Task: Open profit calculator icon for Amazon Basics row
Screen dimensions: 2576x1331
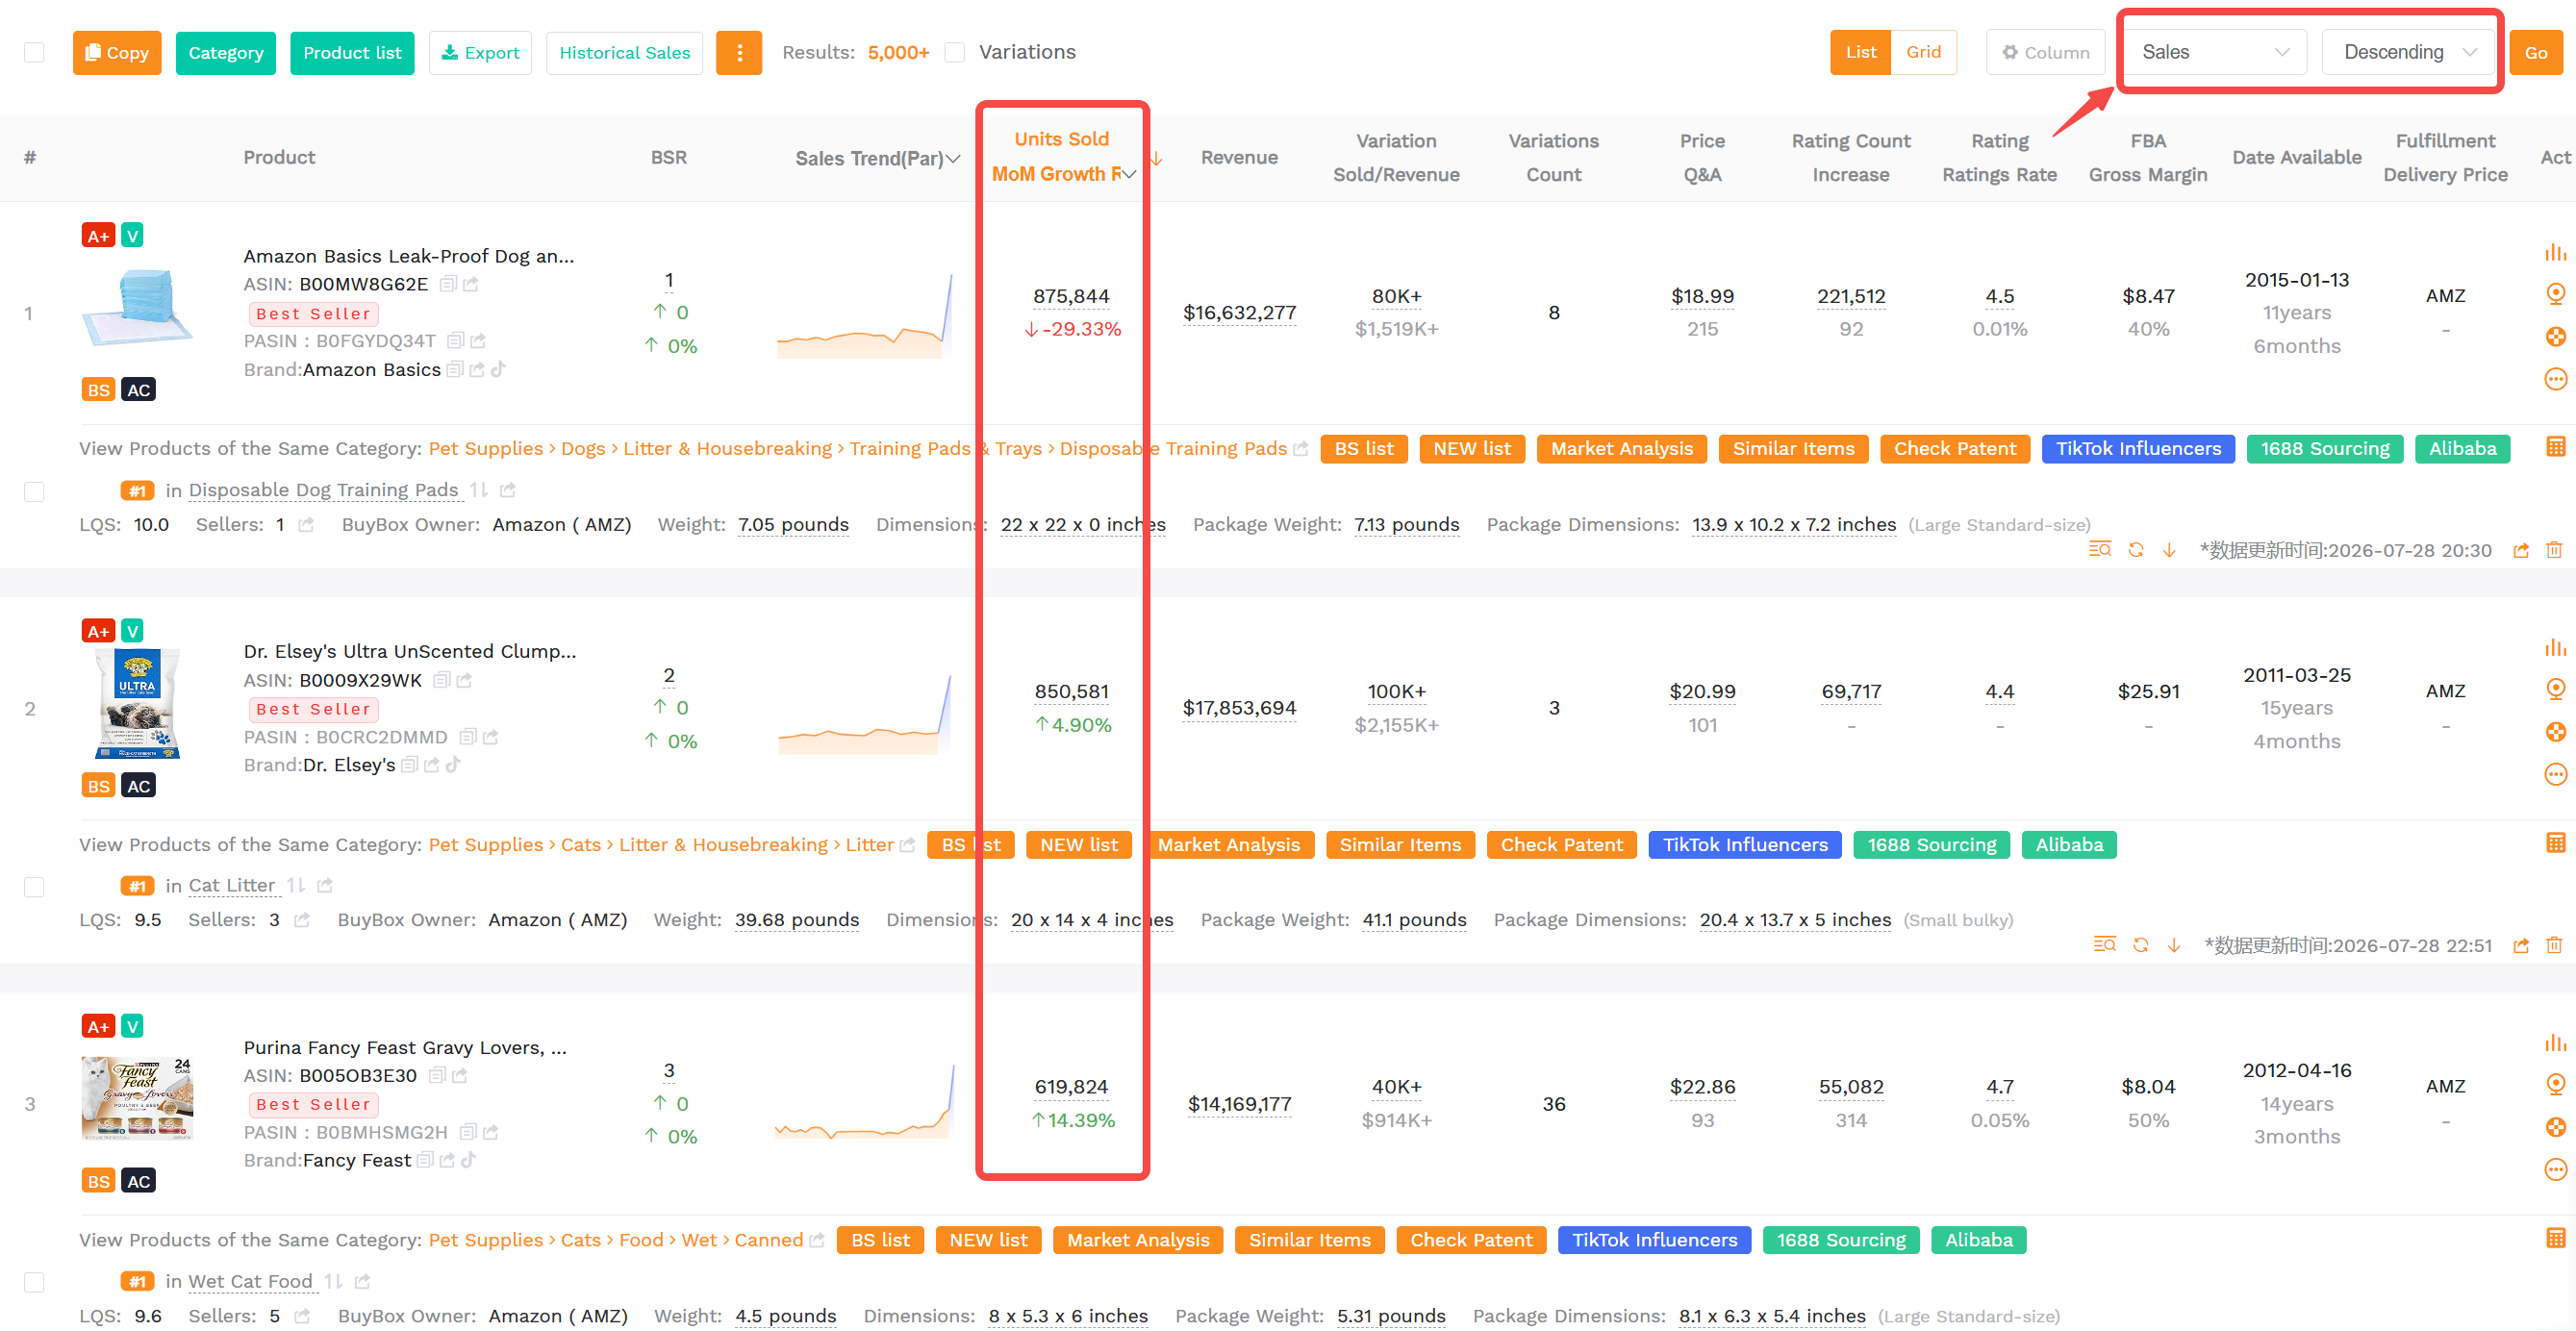Action: [2555, 447]
